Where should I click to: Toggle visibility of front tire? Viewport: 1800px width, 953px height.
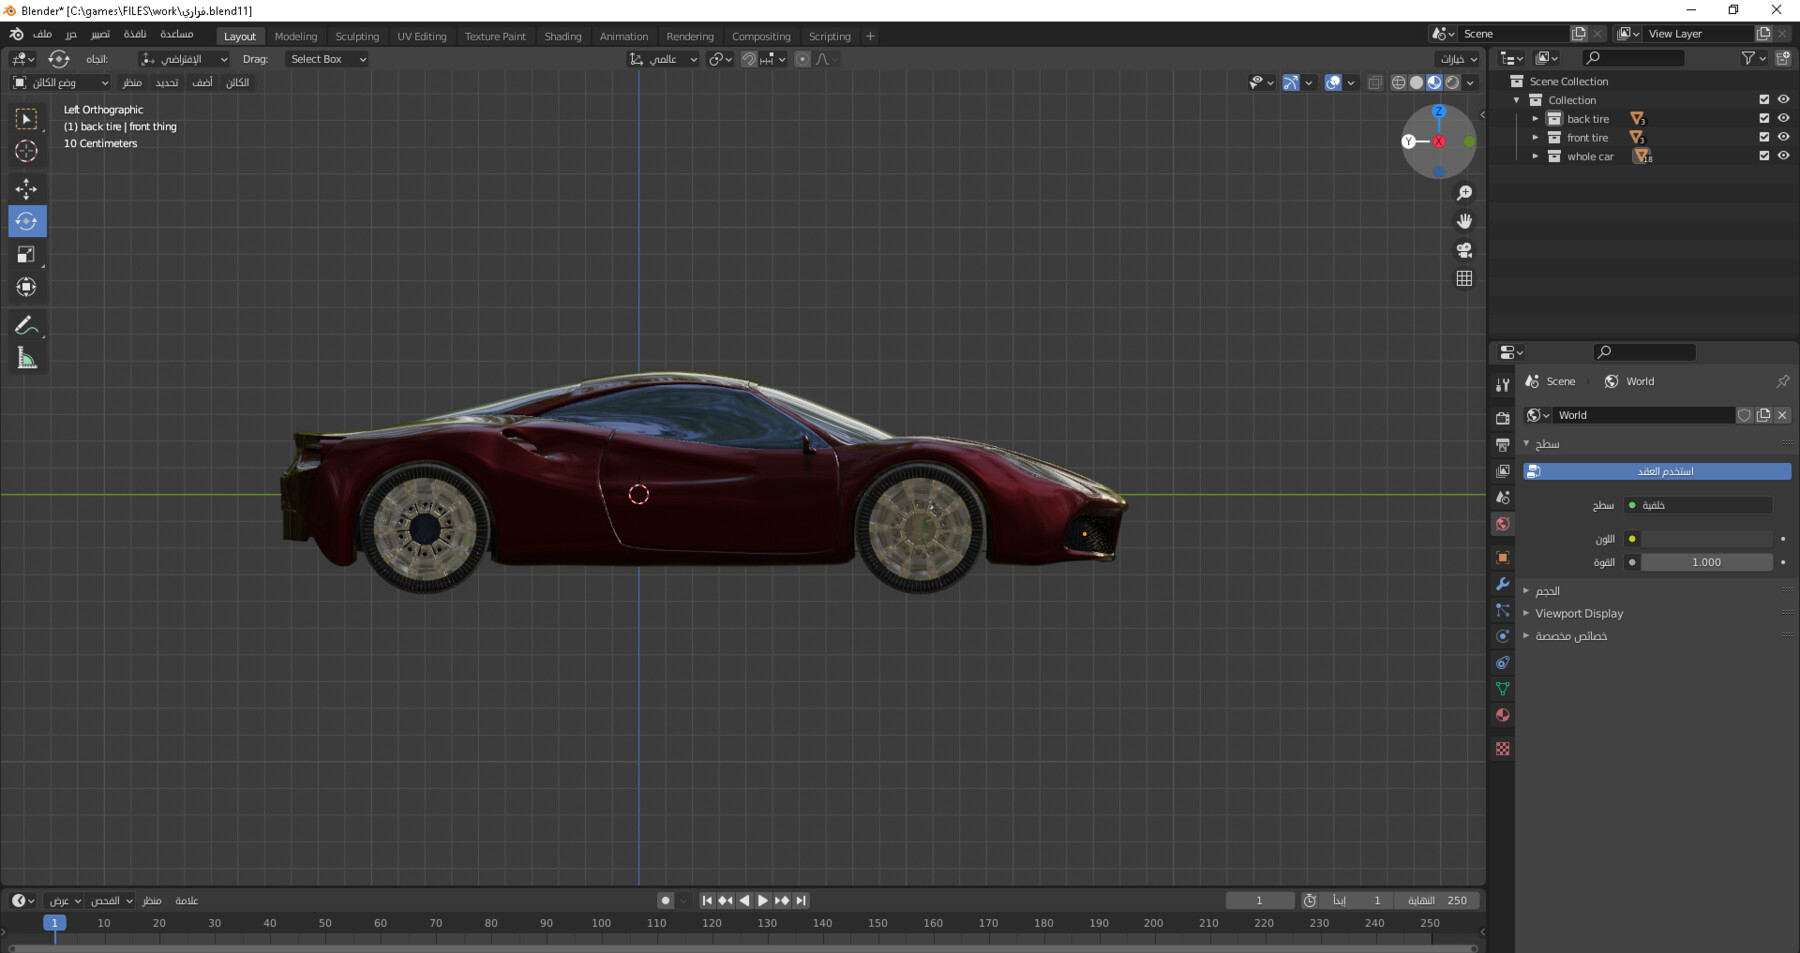coord(1783,137)
